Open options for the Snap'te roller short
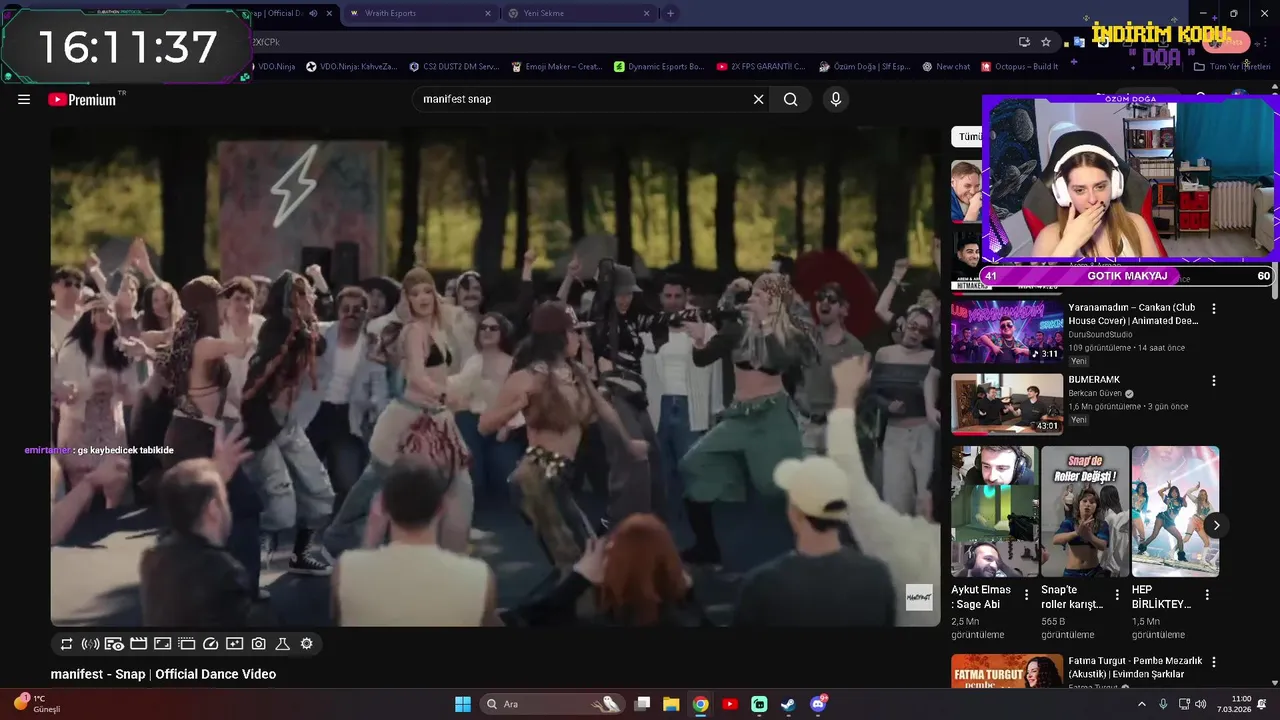The width and height of the screenshot is (1280, 720). click(1117, 595)
